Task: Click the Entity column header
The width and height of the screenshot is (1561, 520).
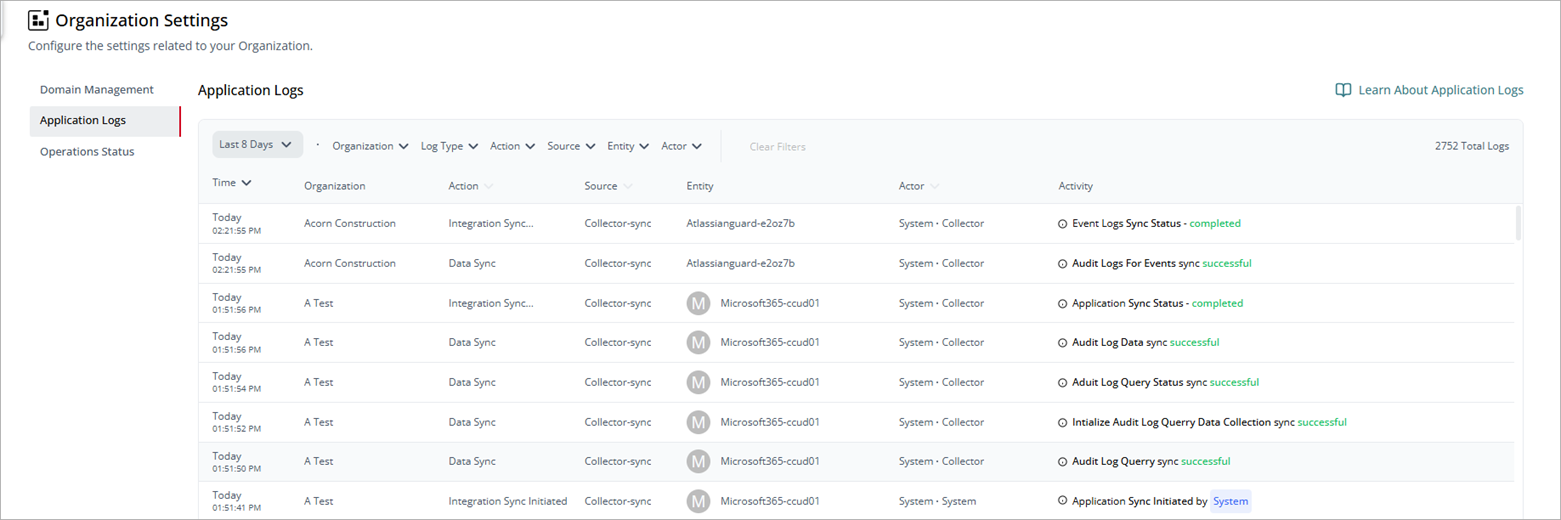Action: point(700,186)
